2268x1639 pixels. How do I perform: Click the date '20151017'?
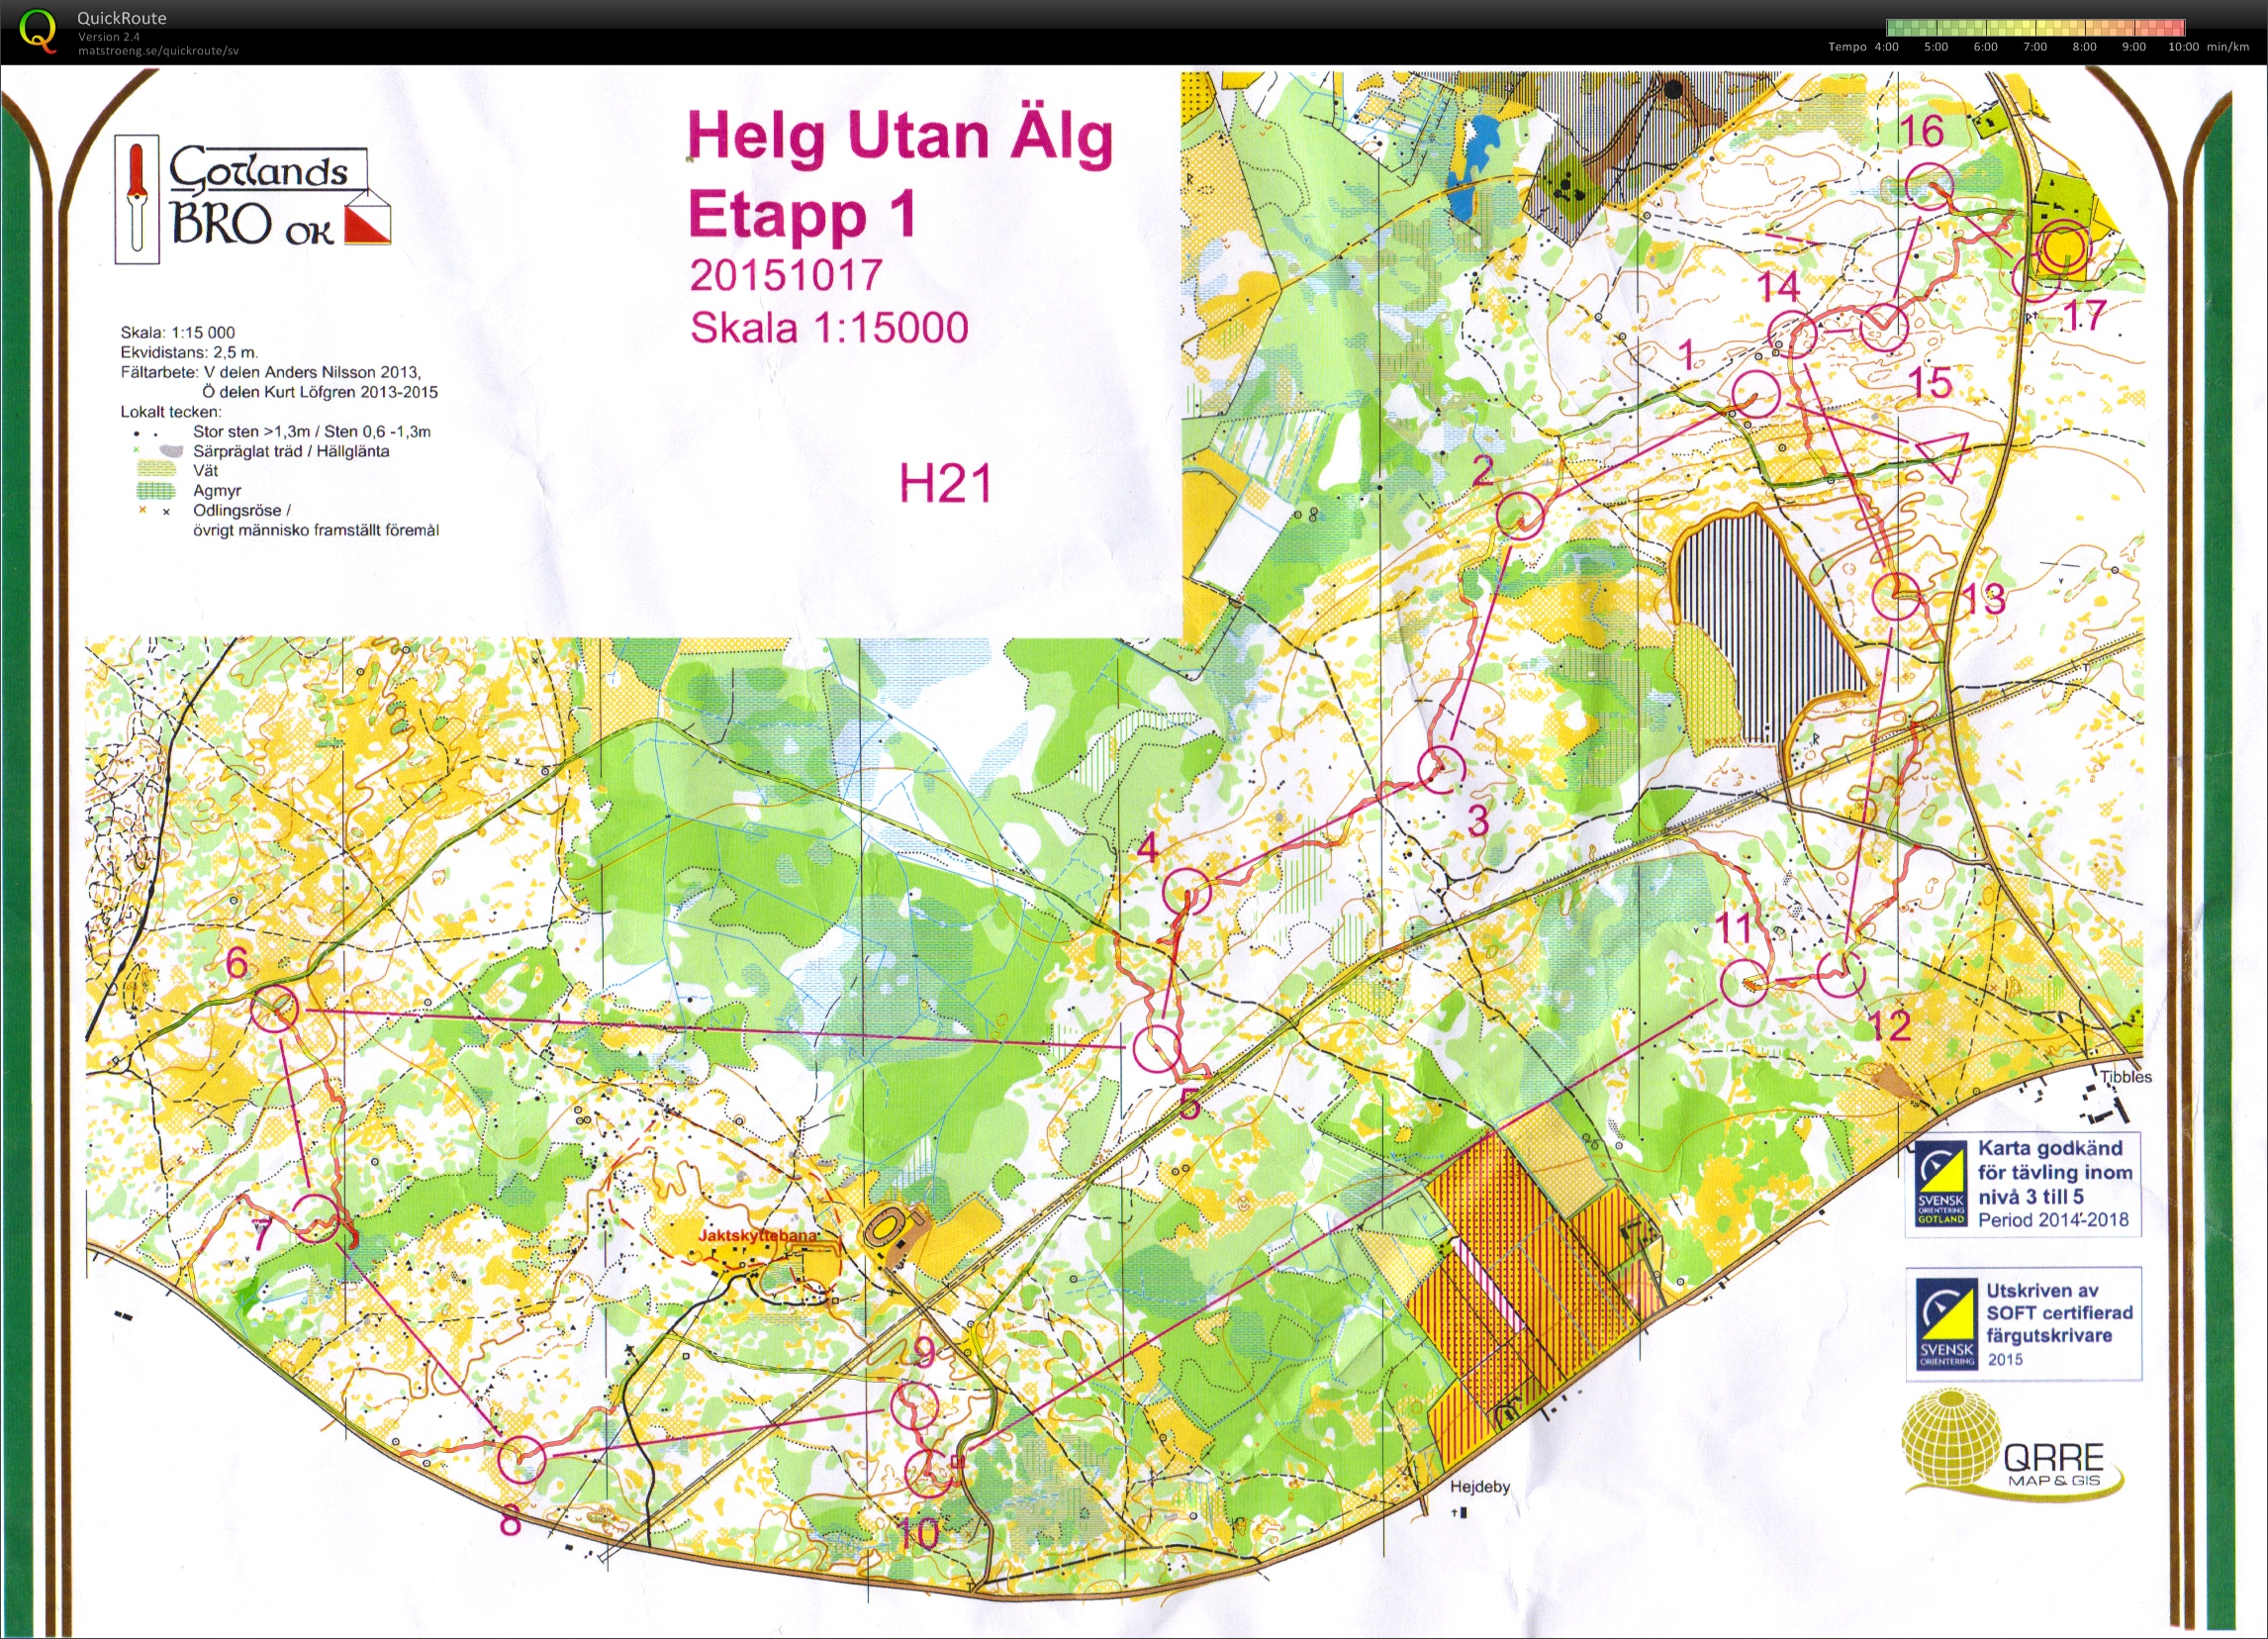point(786,275)
